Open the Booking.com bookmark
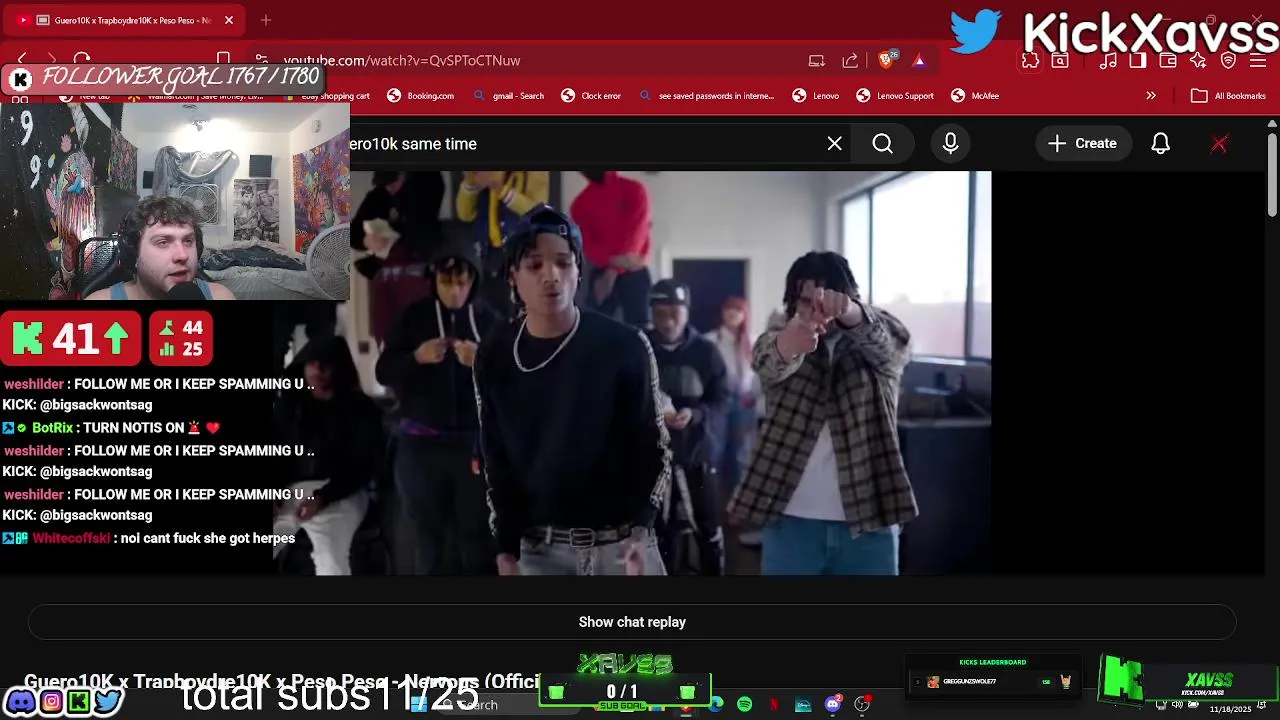 coord(421,96)
